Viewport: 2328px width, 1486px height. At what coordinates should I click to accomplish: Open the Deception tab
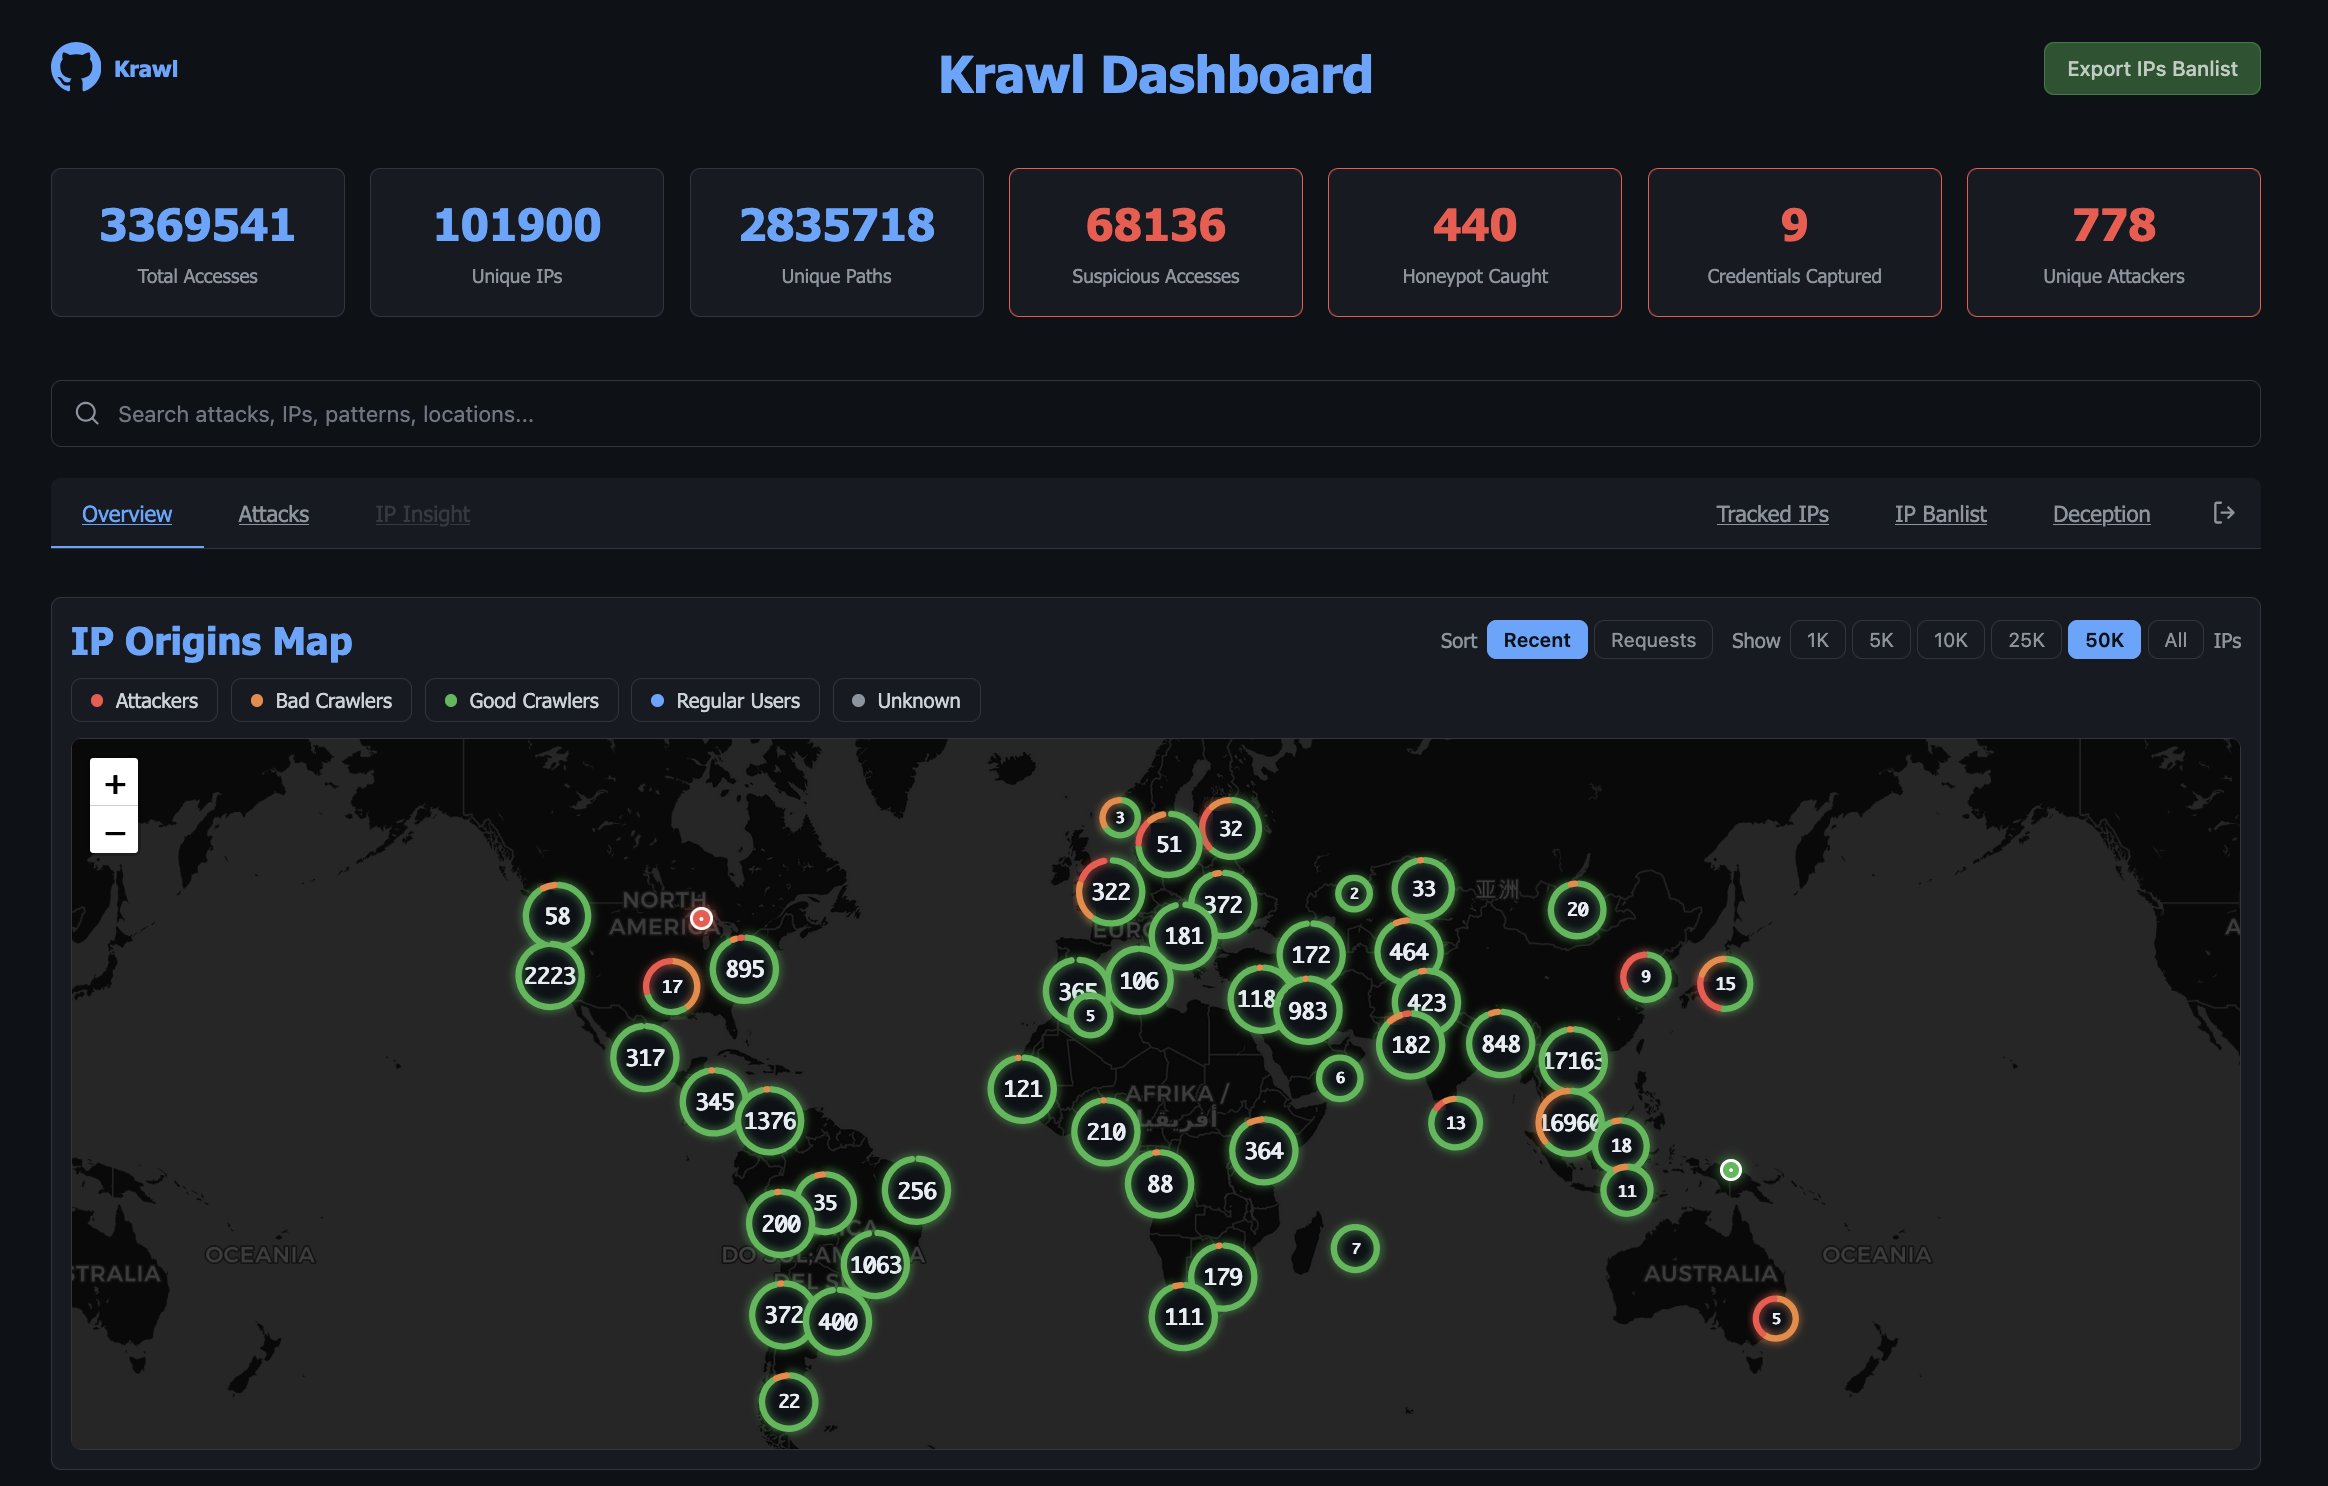pos(2101,514)
